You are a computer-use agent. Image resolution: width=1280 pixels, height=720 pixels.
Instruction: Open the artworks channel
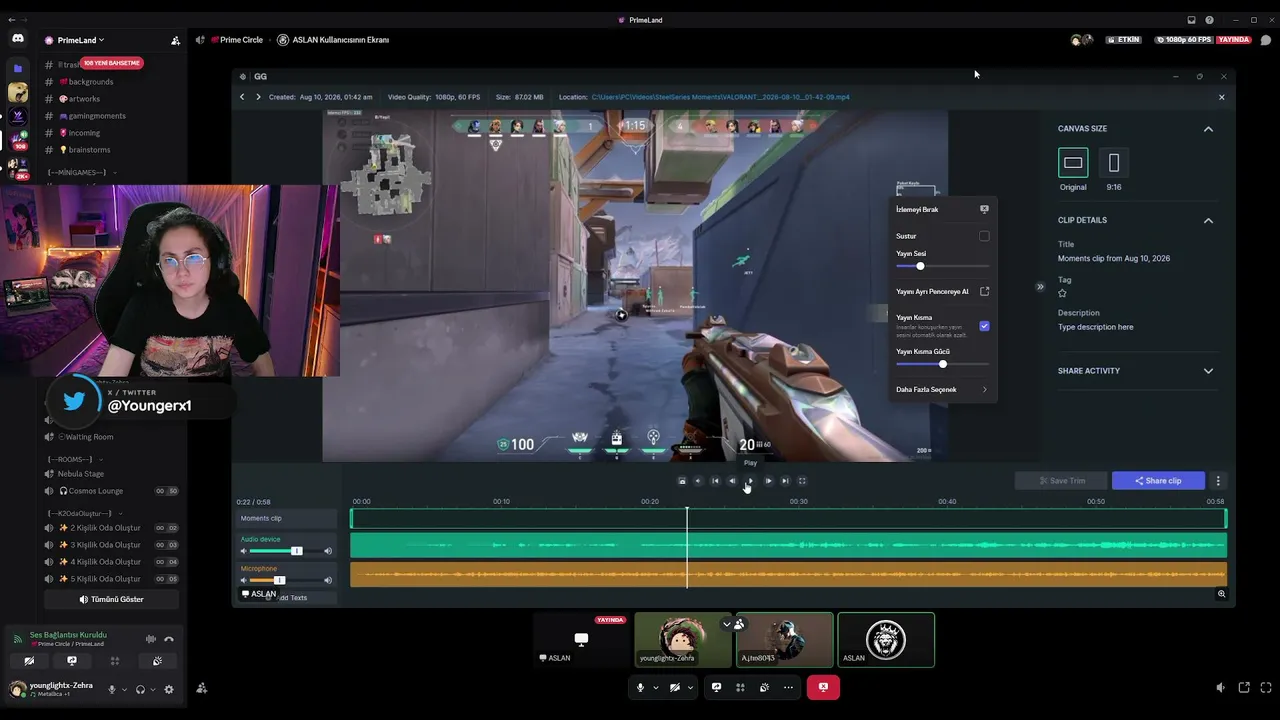pos(84,99)
